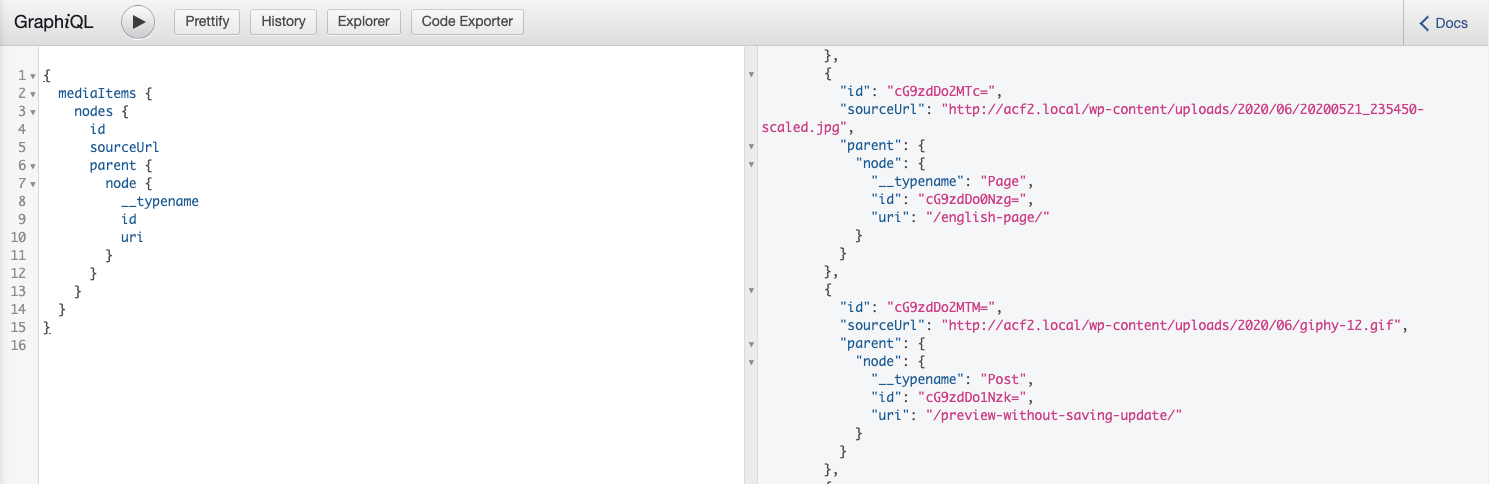Click the "Post" typename value

[1003, 379]
